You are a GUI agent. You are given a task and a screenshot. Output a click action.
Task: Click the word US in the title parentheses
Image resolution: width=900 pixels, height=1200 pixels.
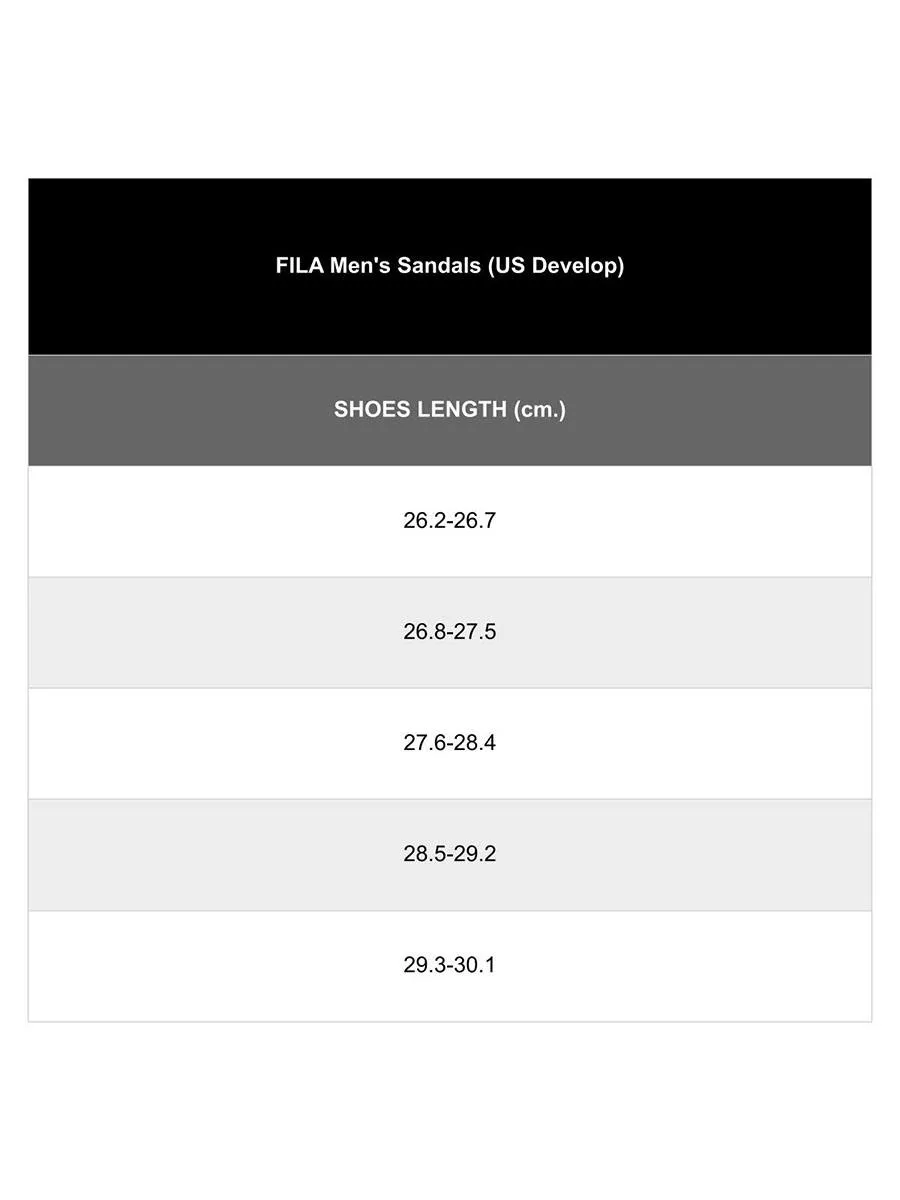[508, 266]
